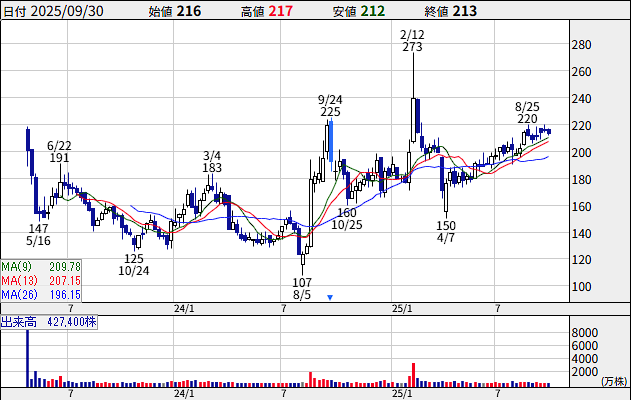
Task: Click the 2000 volume axis label
Action: (x=585, y=371)
